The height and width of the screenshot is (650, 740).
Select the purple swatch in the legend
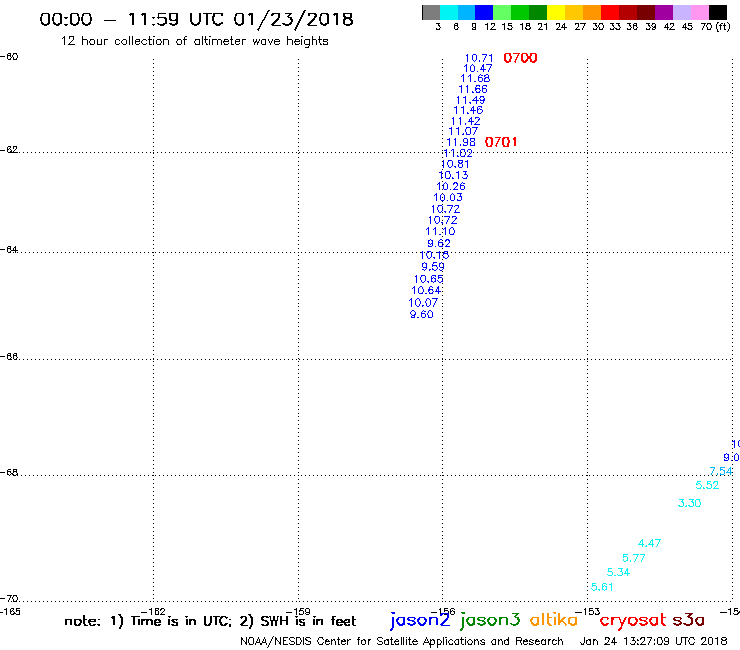(x=664, y=12)
